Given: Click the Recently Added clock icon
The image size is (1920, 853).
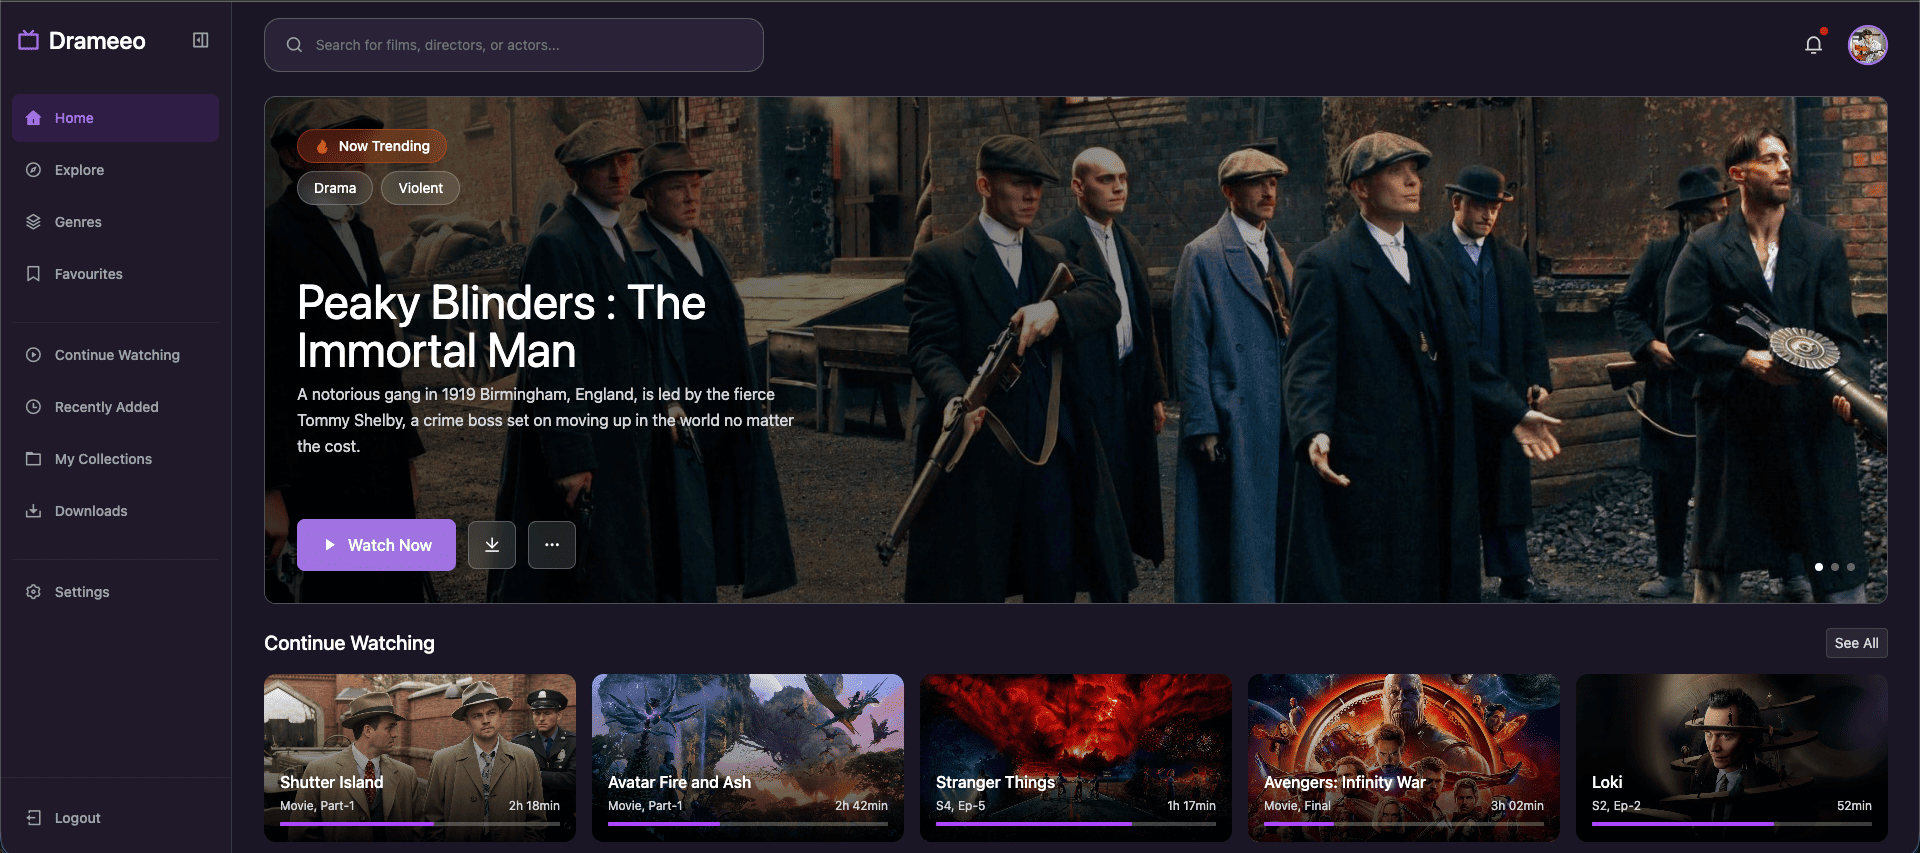Looking at the screenshot, I should [33, 407].
